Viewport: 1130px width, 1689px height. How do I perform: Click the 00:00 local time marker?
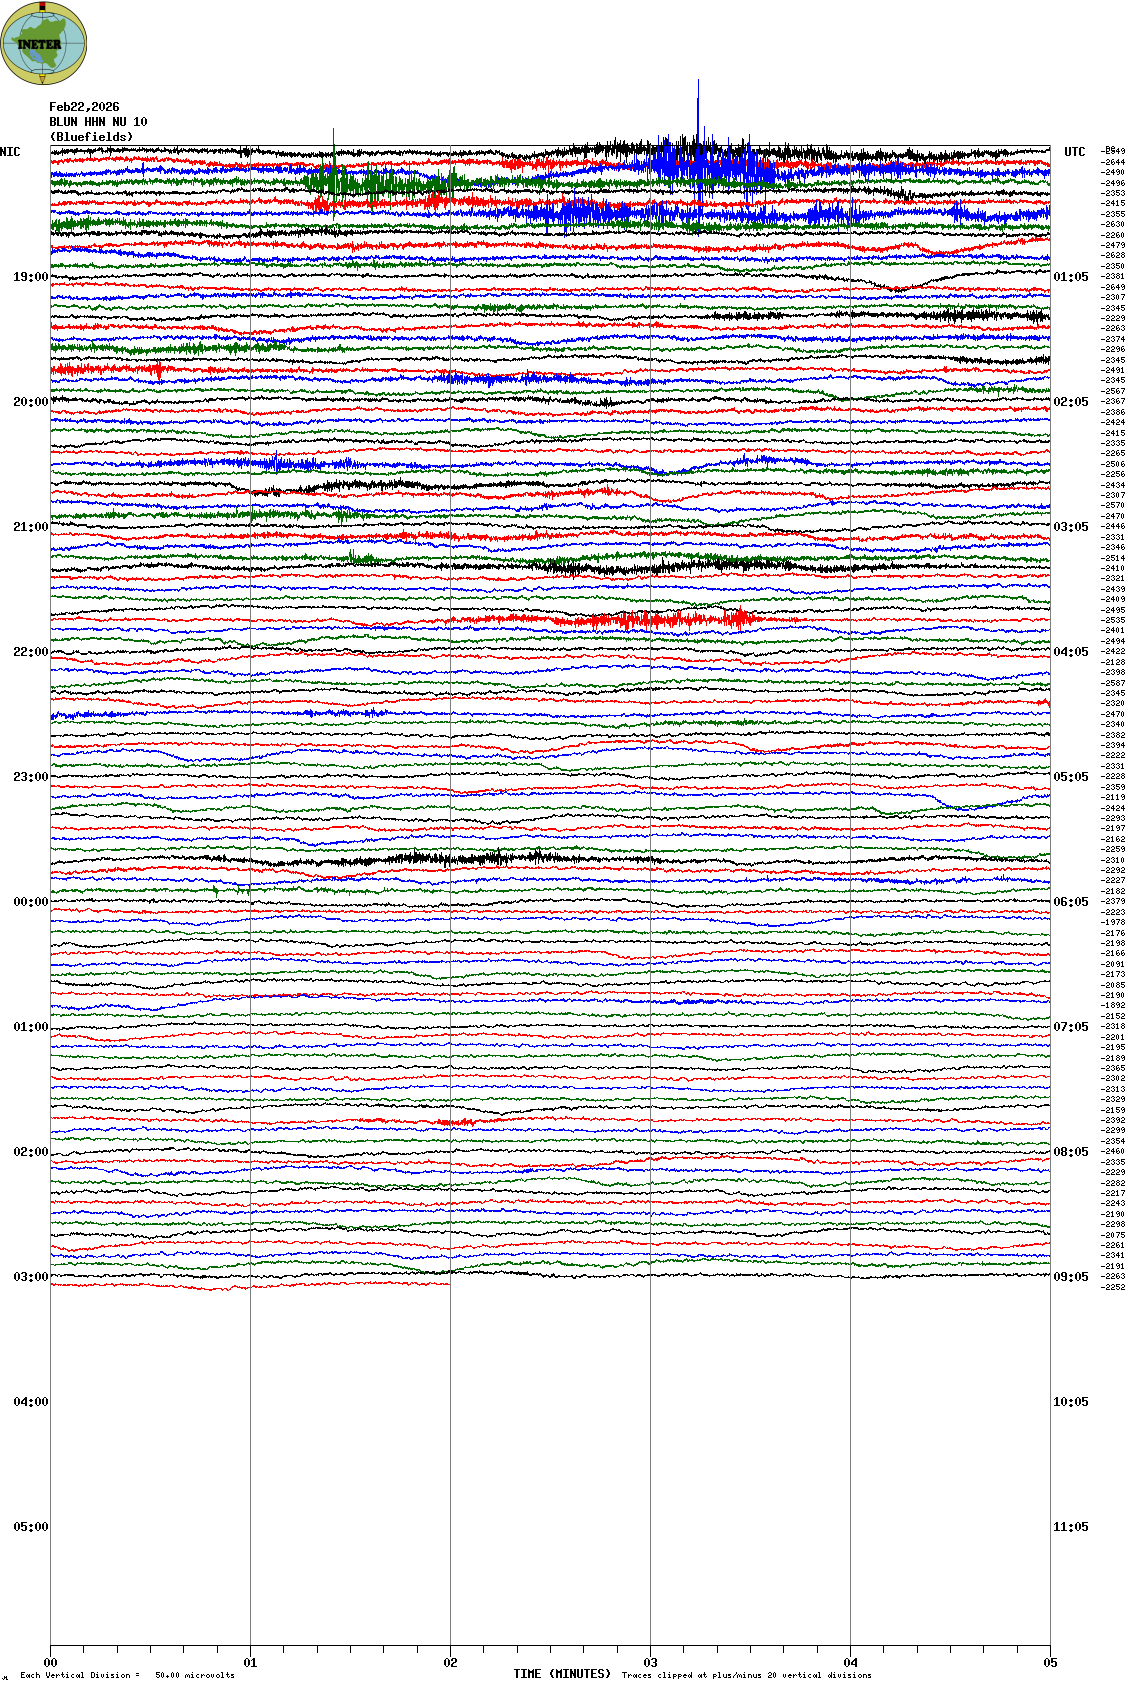[30, 902]
